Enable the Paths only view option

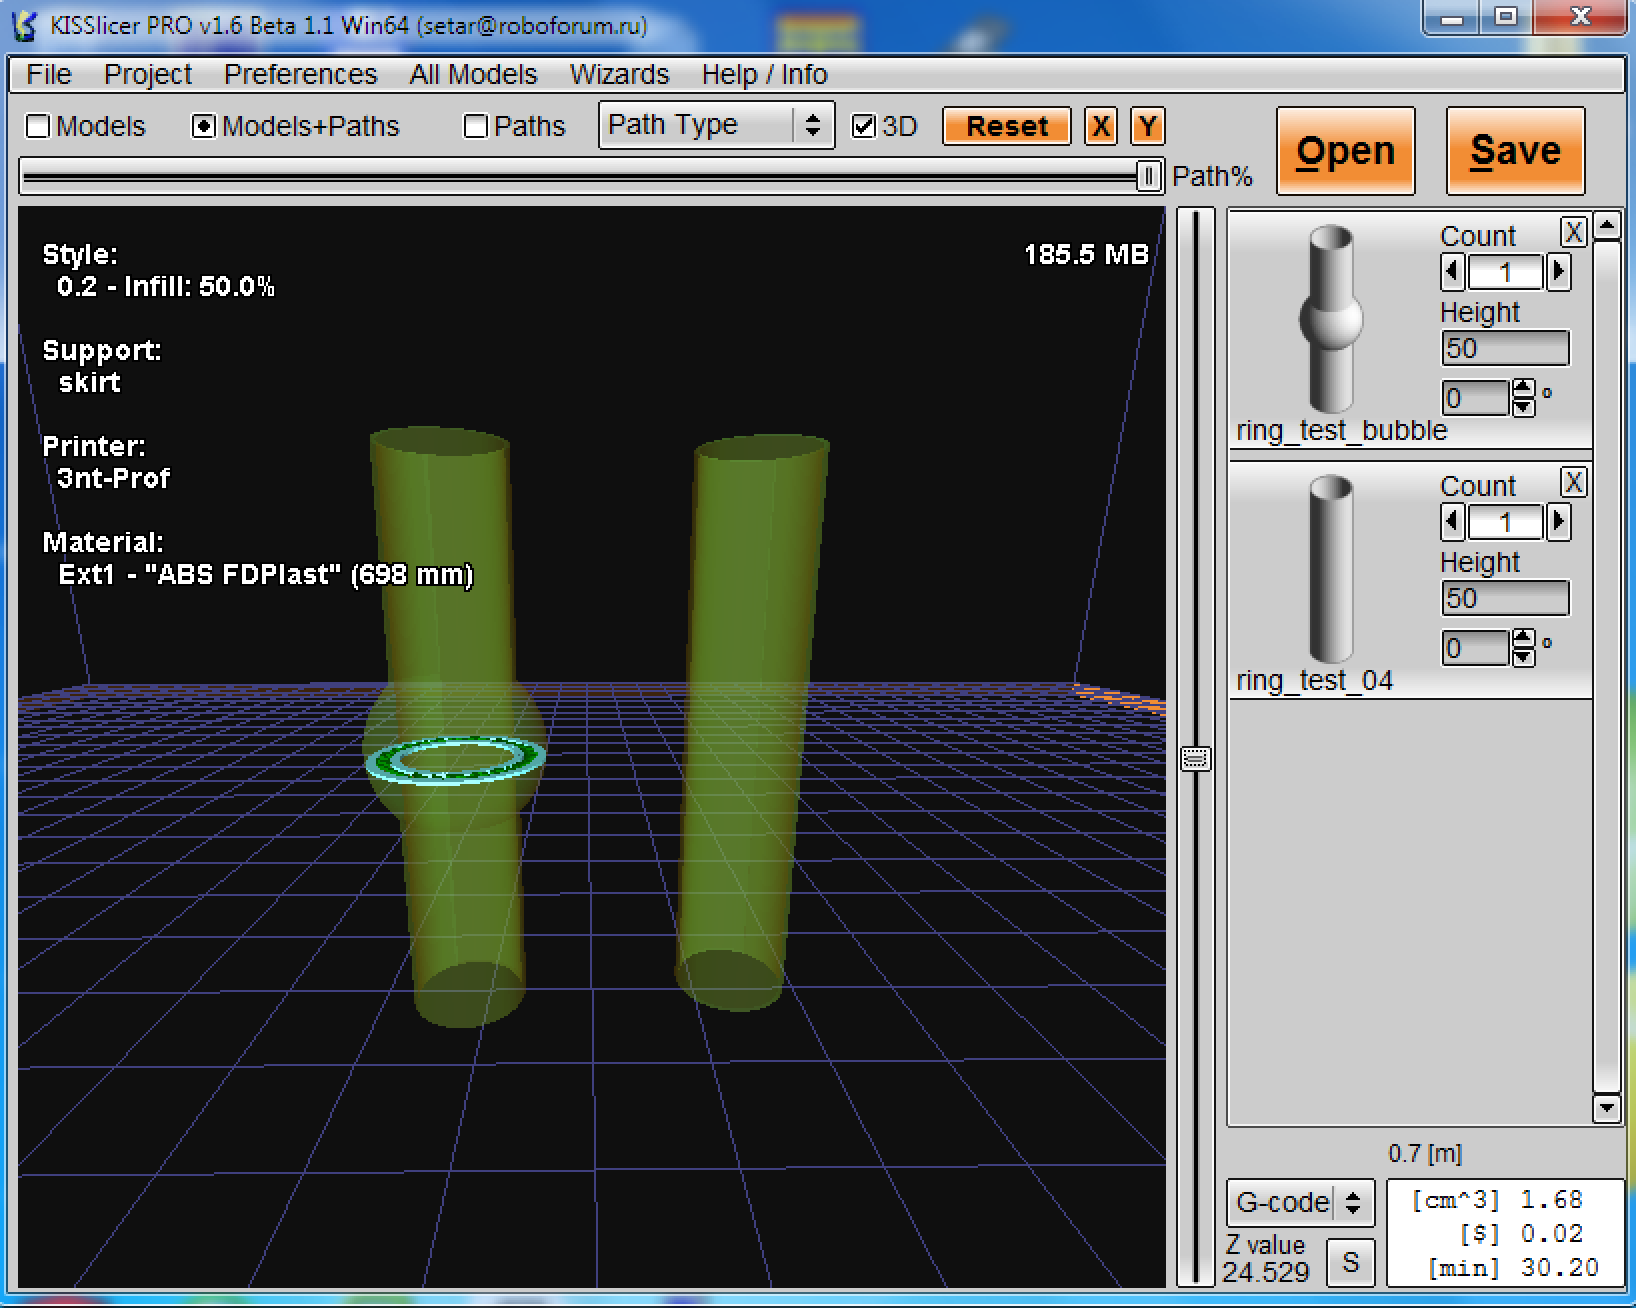tap(477, 126)
